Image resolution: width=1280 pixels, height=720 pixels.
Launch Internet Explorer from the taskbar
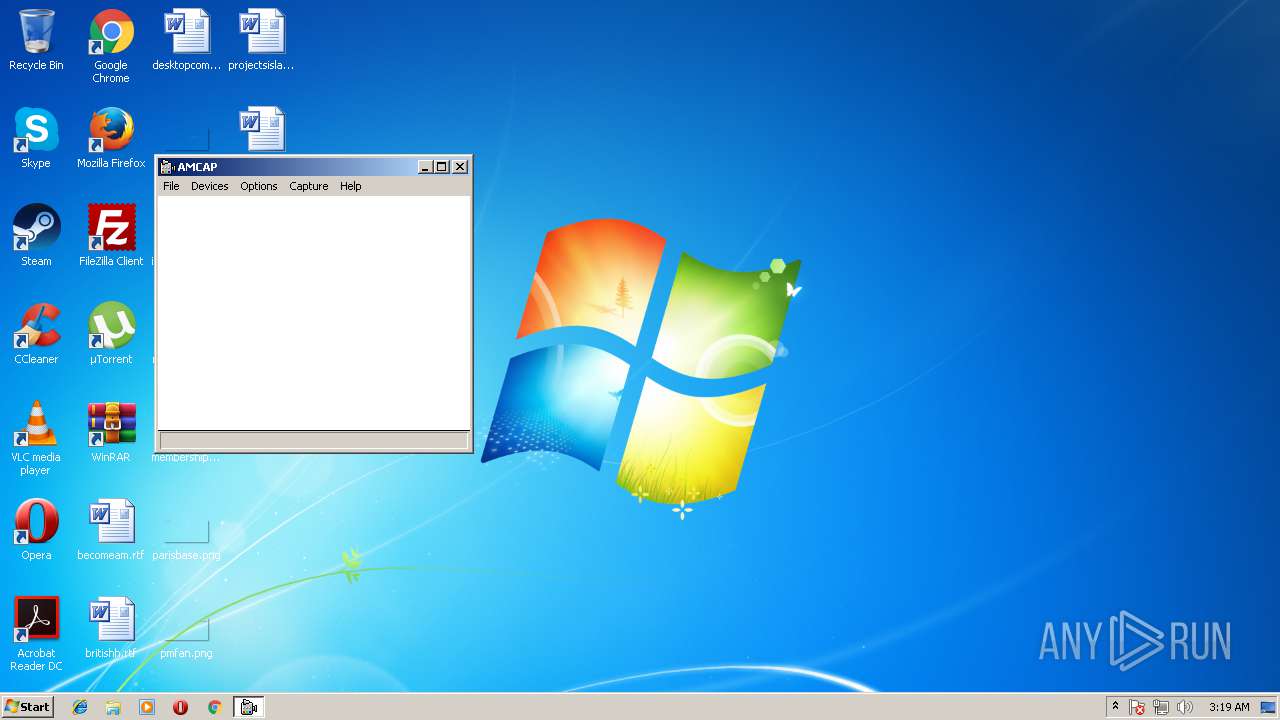[80, 707]
